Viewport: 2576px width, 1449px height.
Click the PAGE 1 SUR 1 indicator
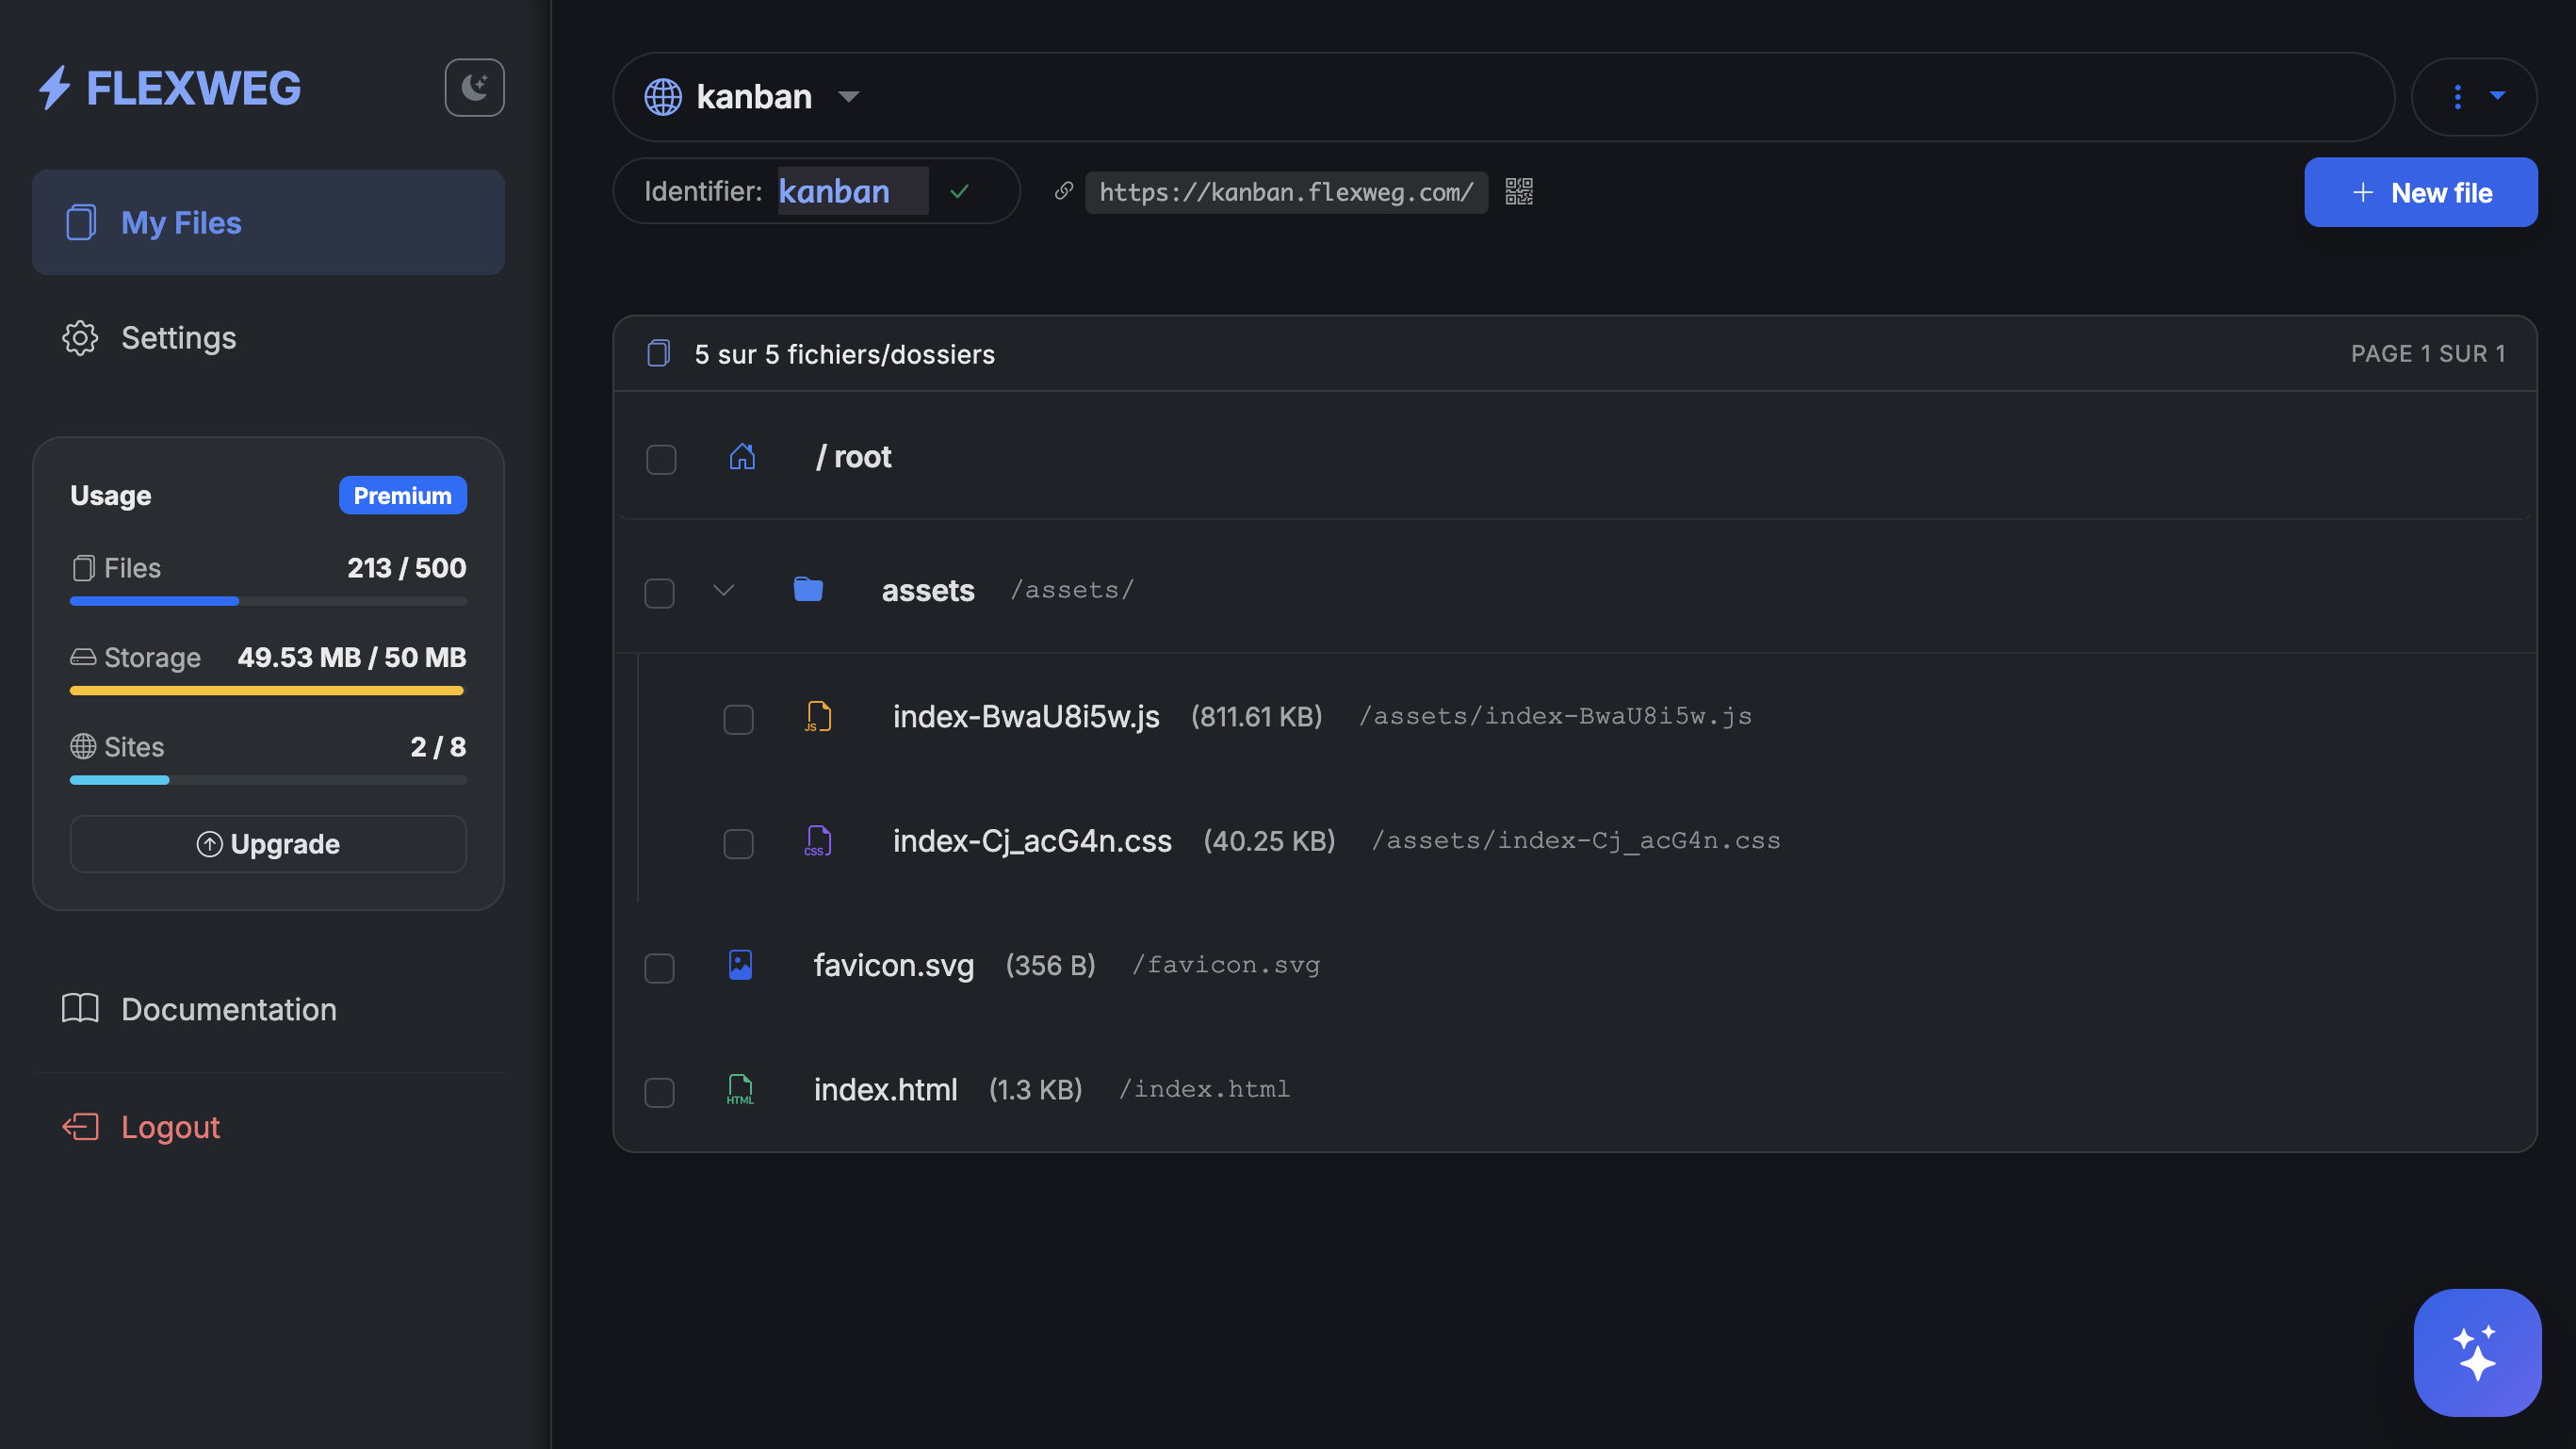click(2428, 354)
